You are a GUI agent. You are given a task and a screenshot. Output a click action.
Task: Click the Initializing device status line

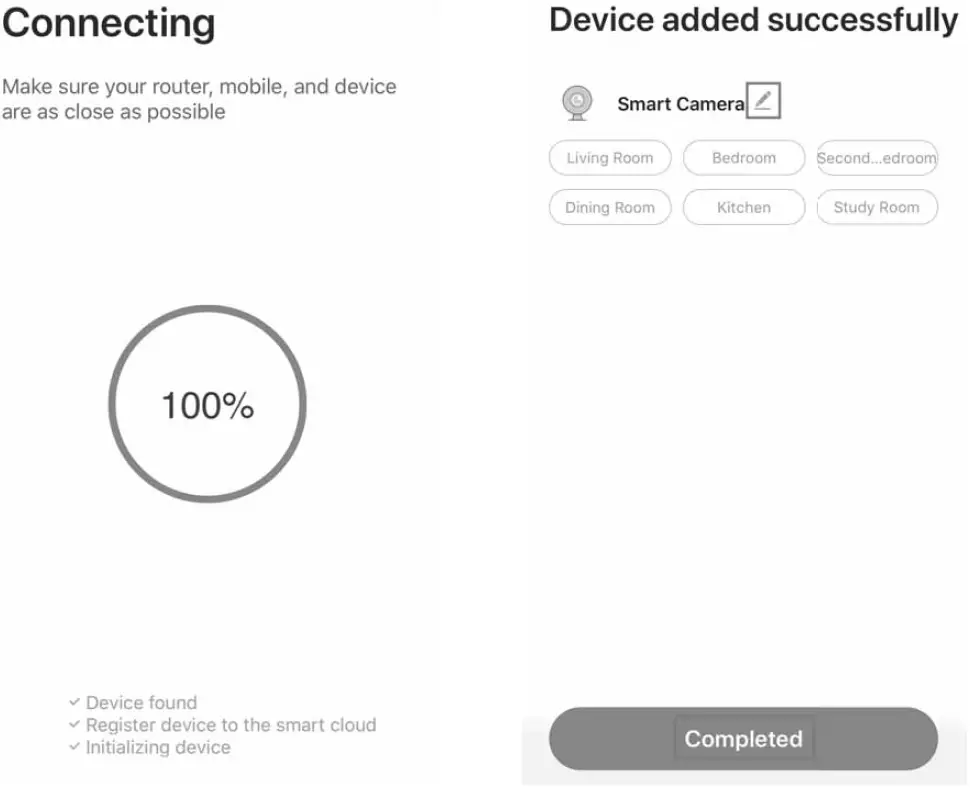(x=158, y=747)
